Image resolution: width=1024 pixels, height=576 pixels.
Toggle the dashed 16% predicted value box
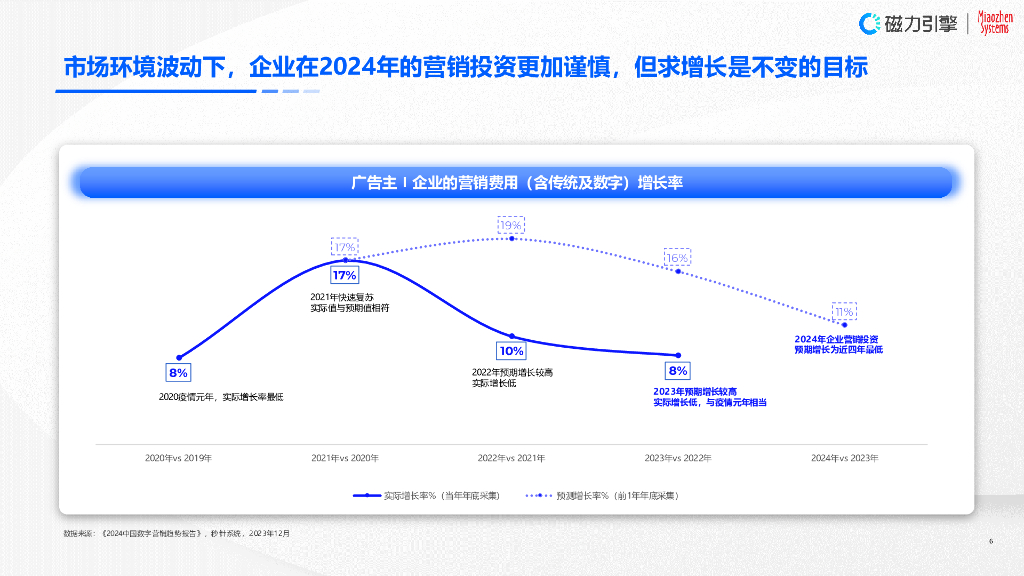coord(675,257)
